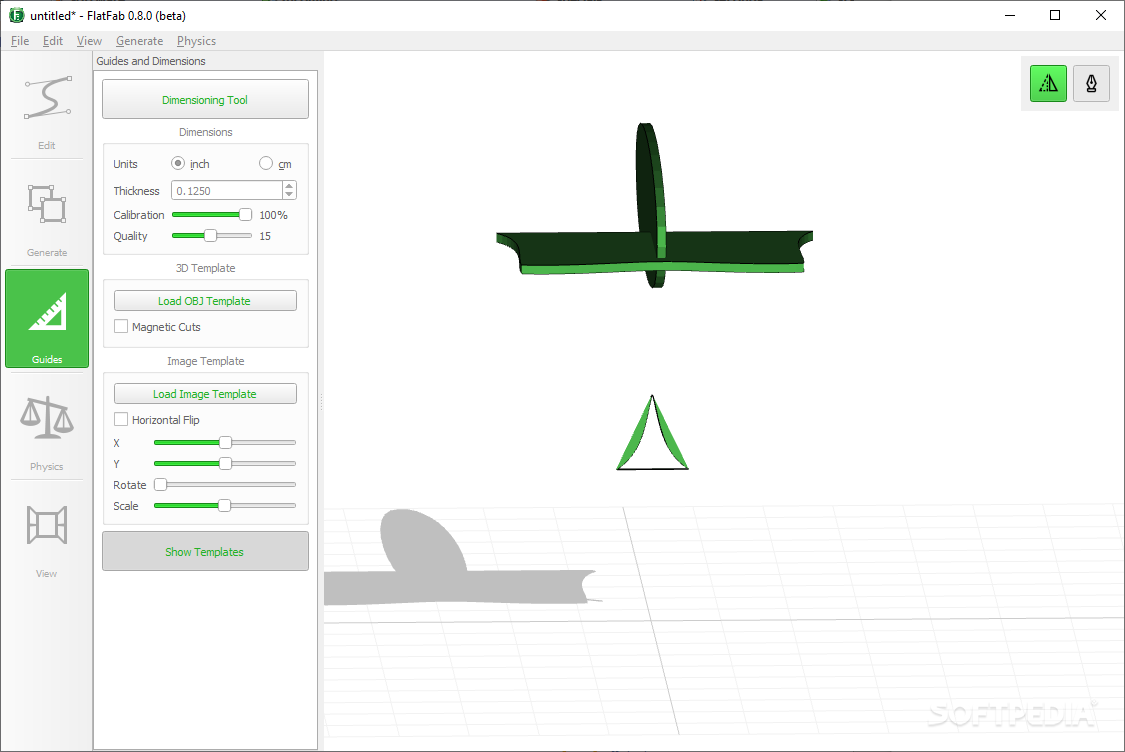Screen dimensions: 1125x752
Task: Click the green cross-shaped 3D model
Action: coord(654,250)
